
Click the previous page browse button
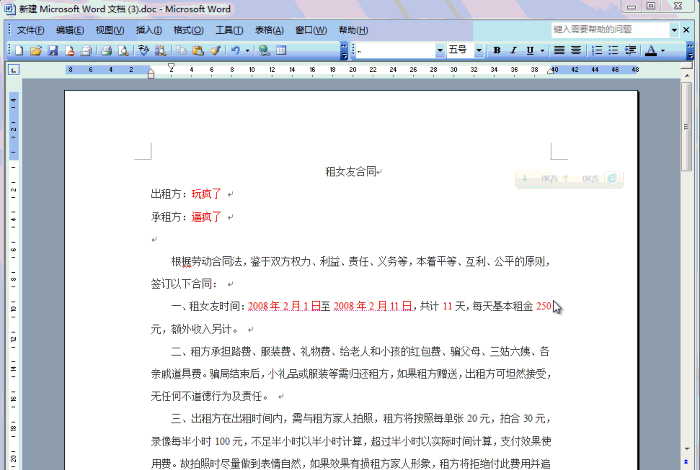[x=687, y=461]
